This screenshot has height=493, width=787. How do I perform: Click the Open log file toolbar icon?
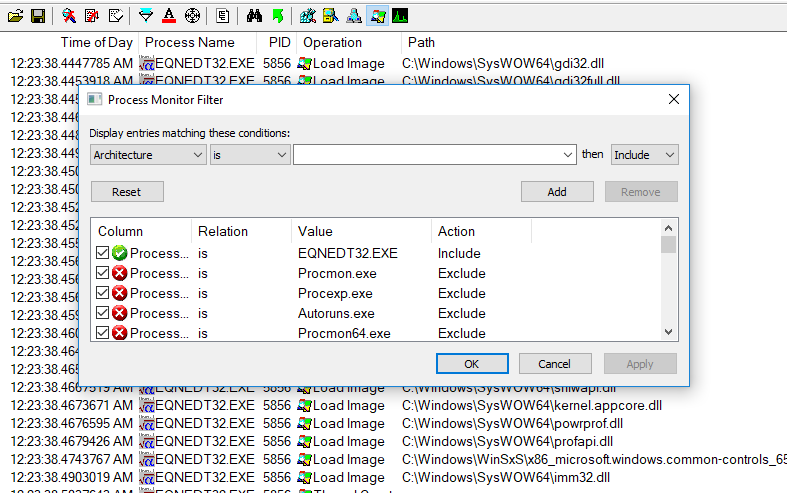(x=16, y=16)
